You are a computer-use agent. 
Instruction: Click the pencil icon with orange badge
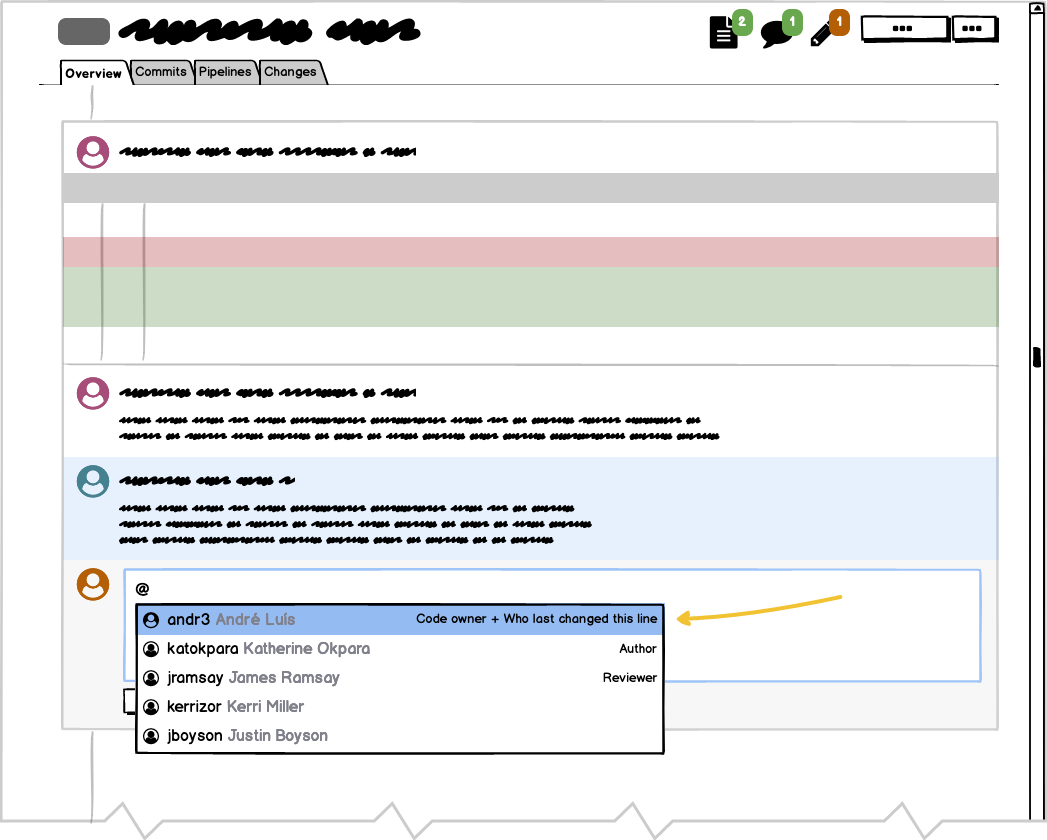822,35
